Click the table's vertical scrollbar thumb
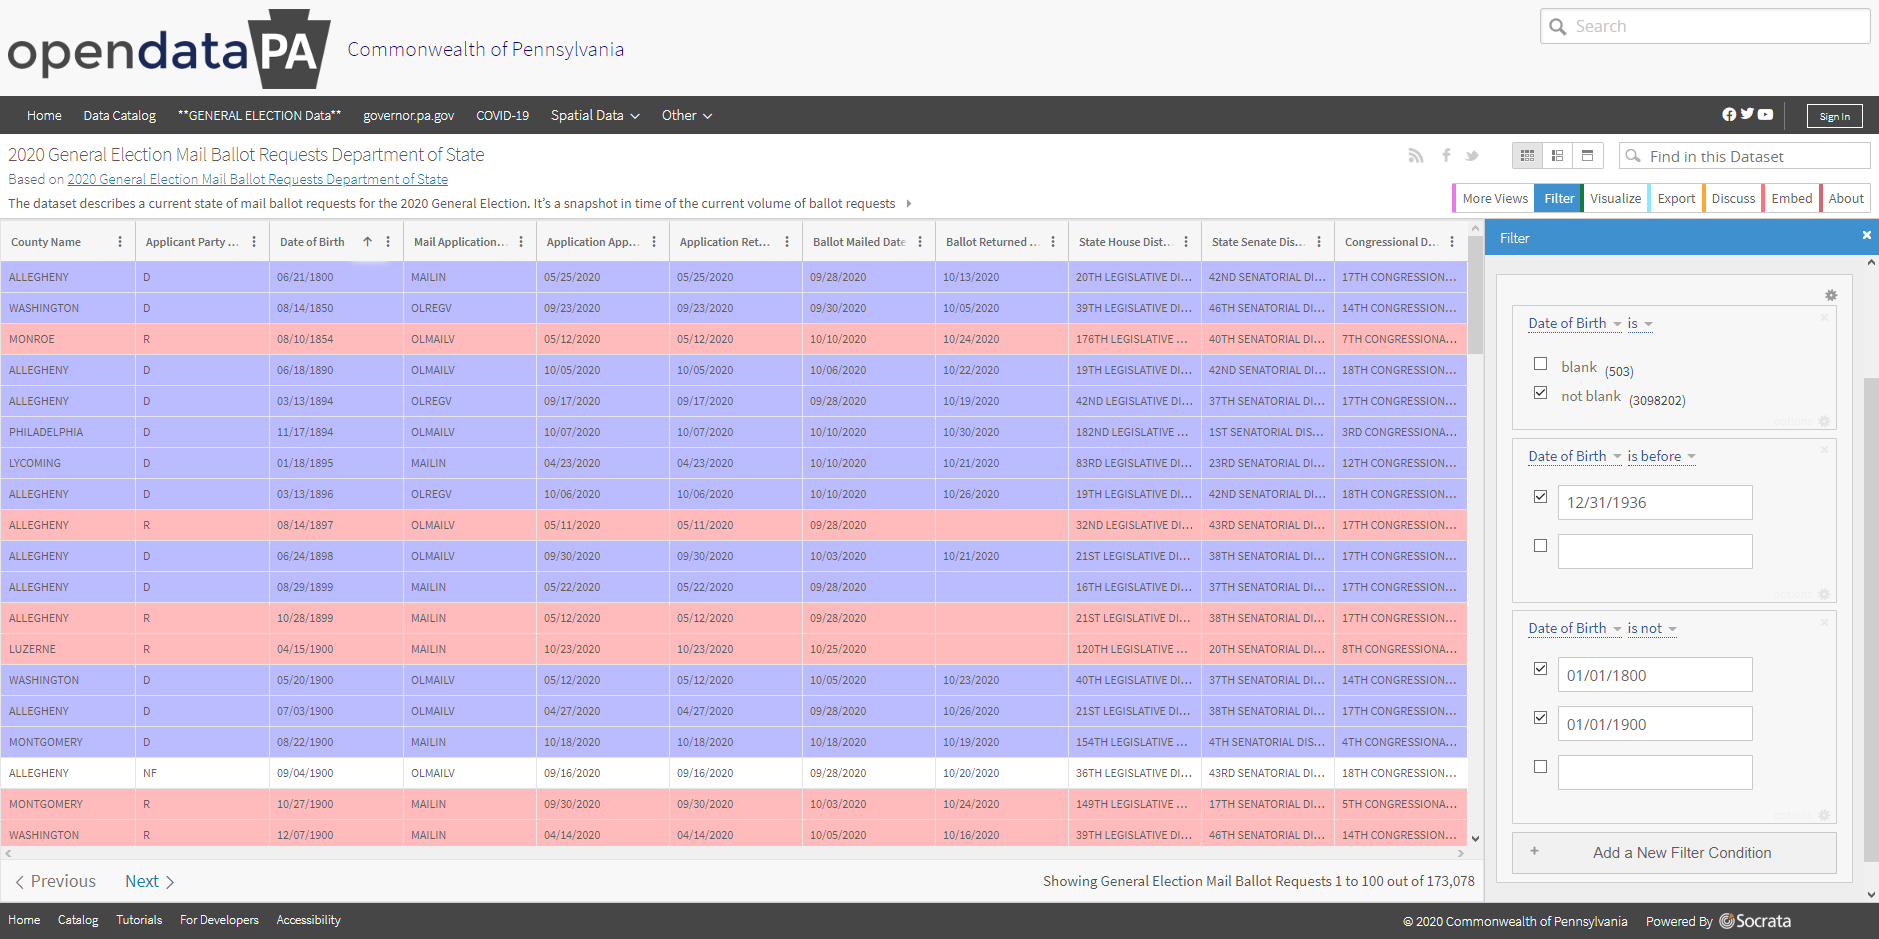Image resolution: width=1879 pixels, height=939 pixels. pos(1475,295)
